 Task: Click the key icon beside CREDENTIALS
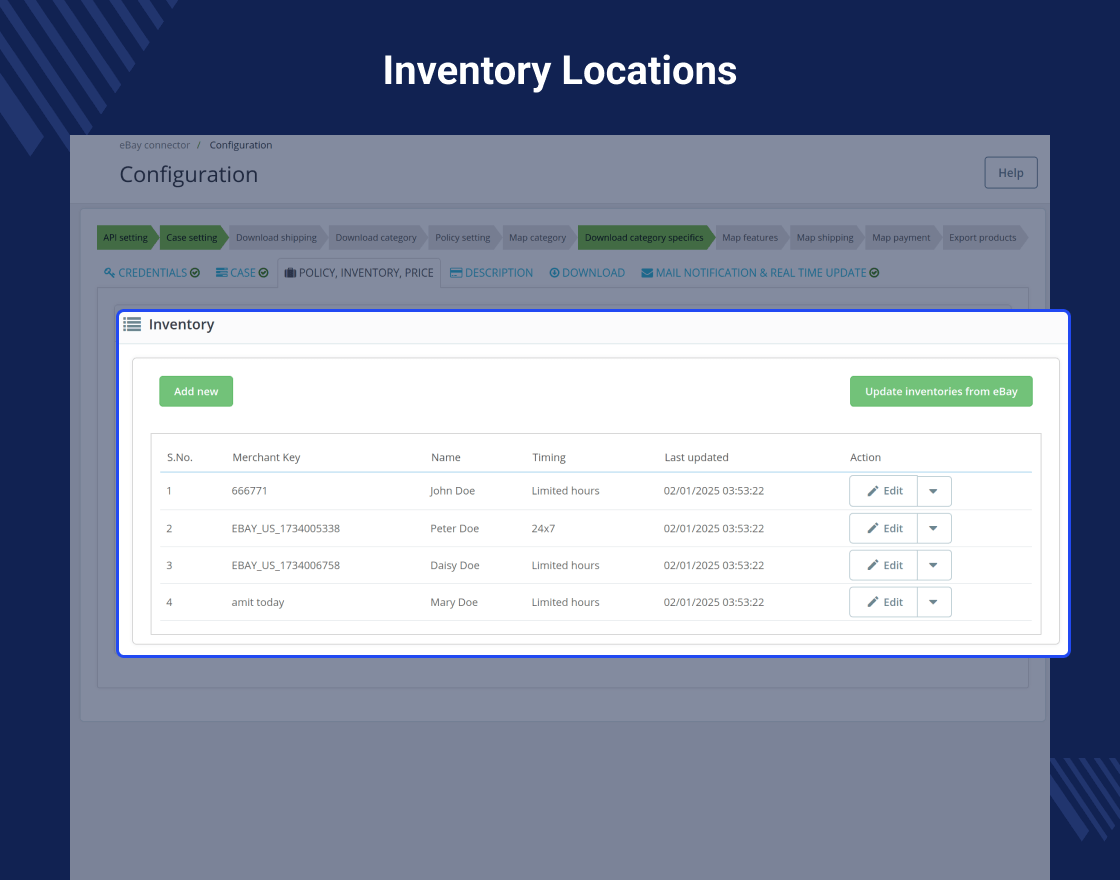[109, 273]
